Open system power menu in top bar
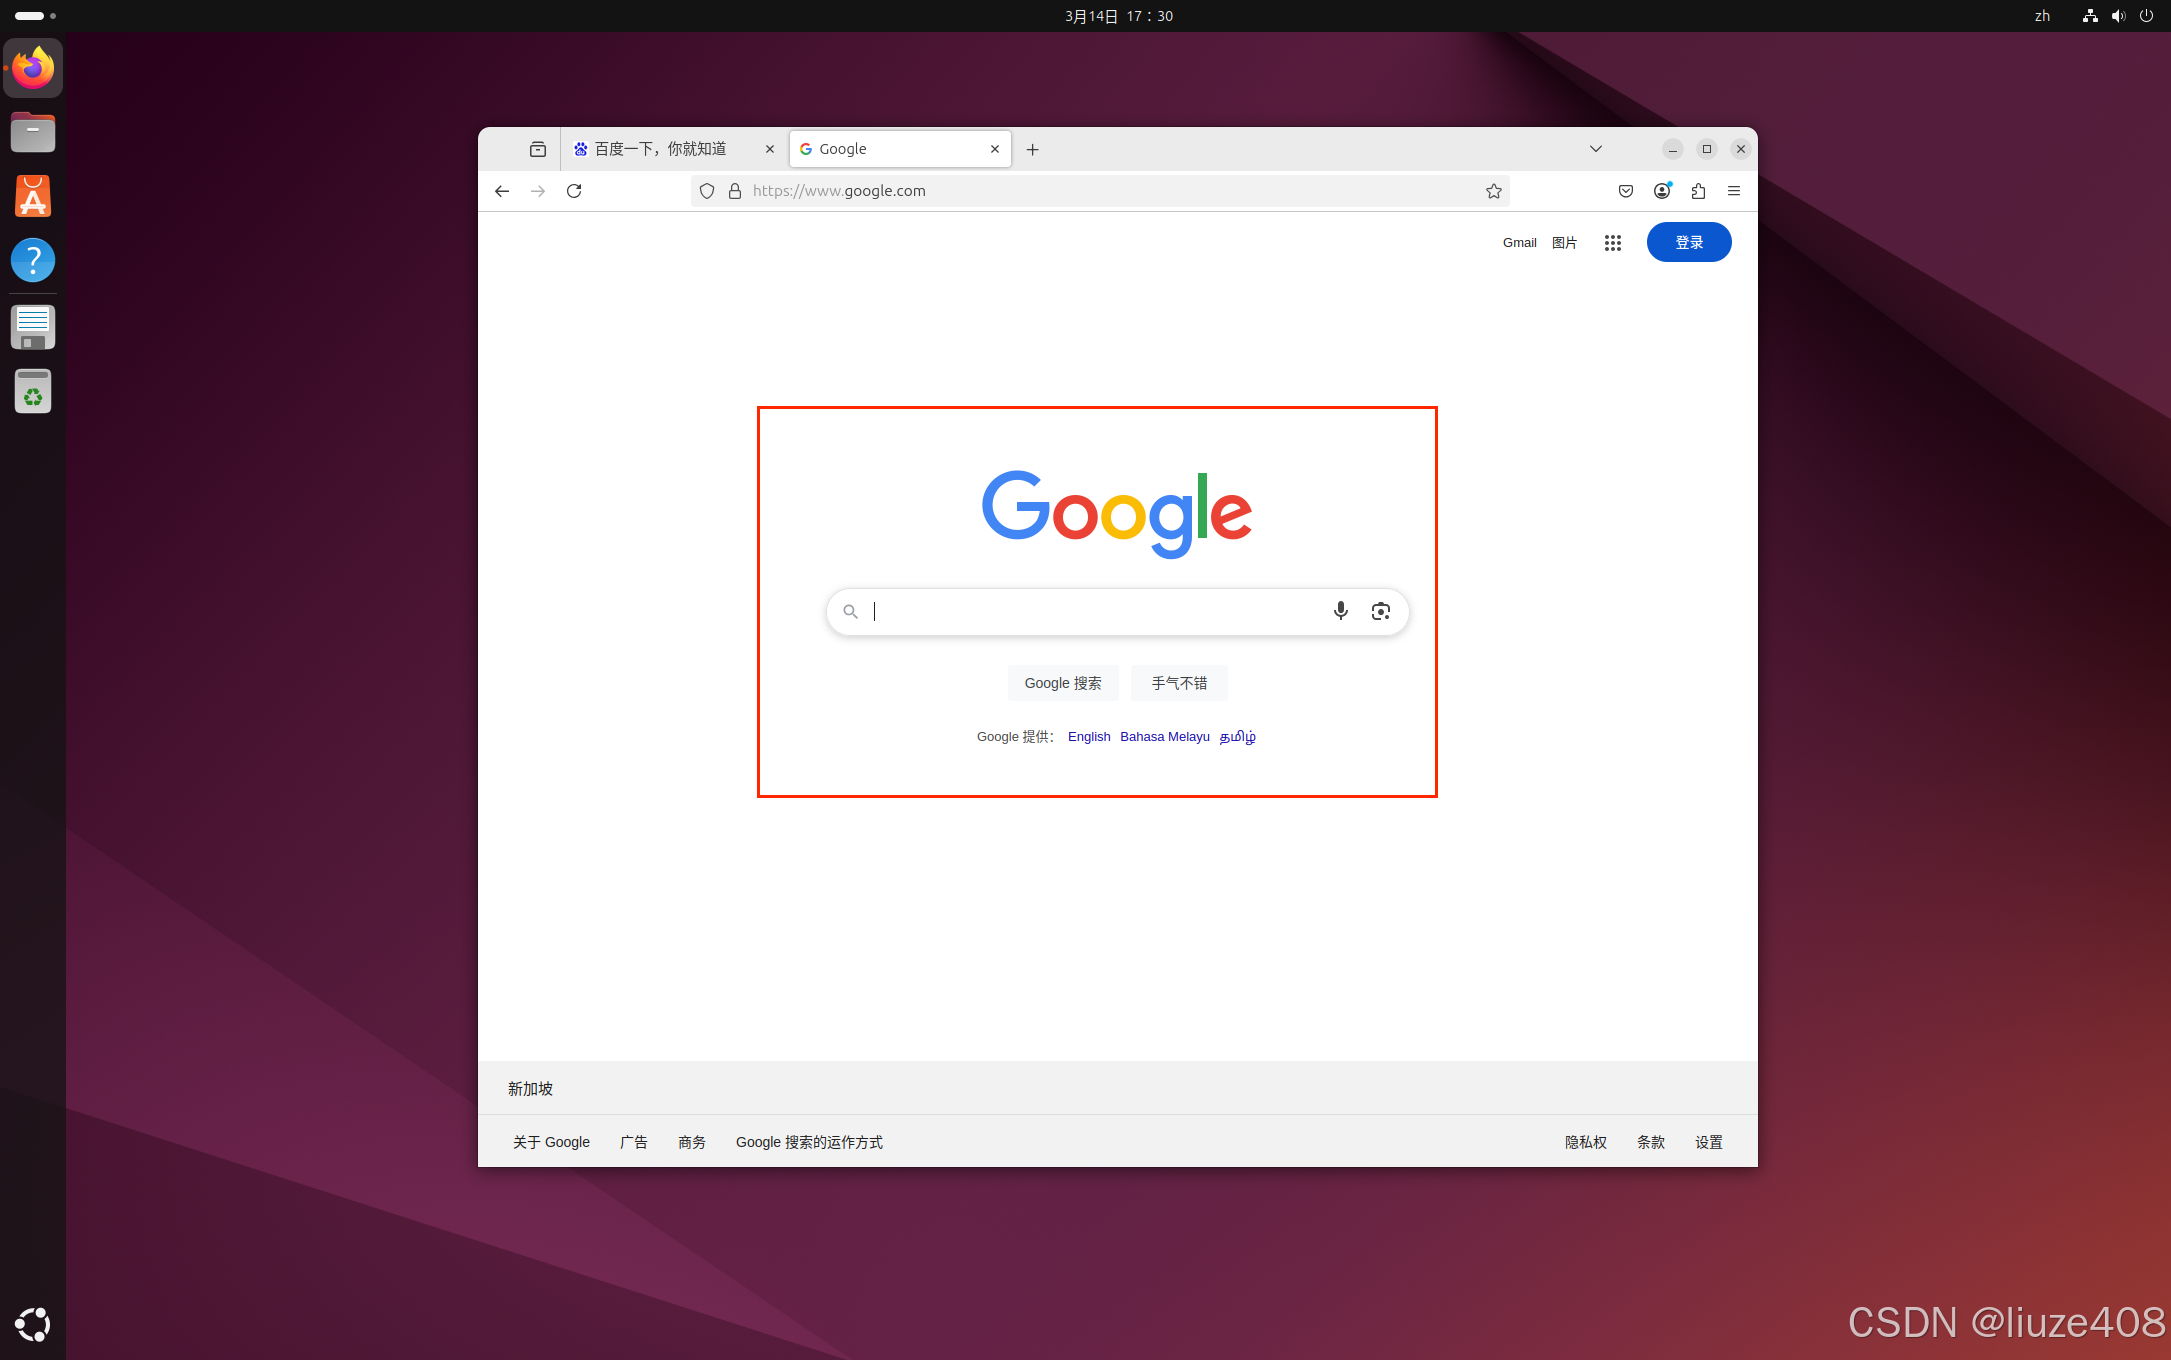This screenshot has height=1360, width=2171. (x=2146, y=16)
